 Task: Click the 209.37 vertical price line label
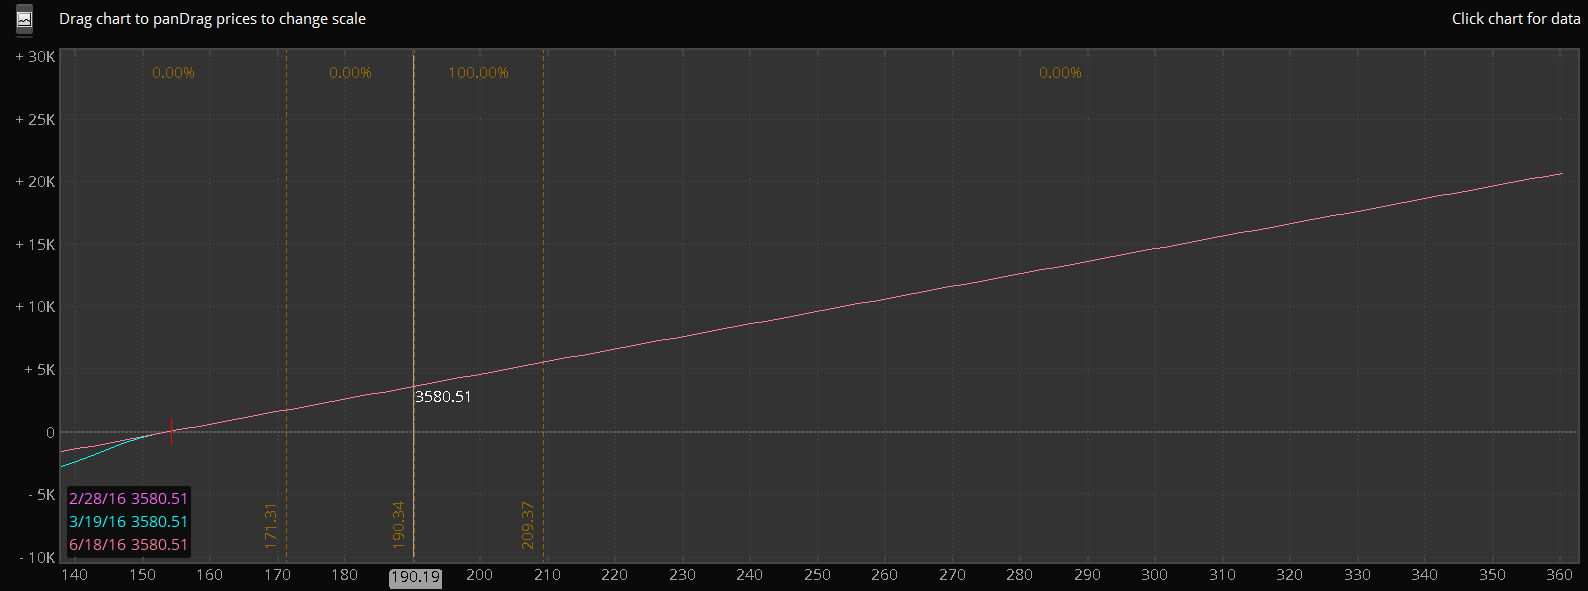pyautogui.click(x=528, y=525)
